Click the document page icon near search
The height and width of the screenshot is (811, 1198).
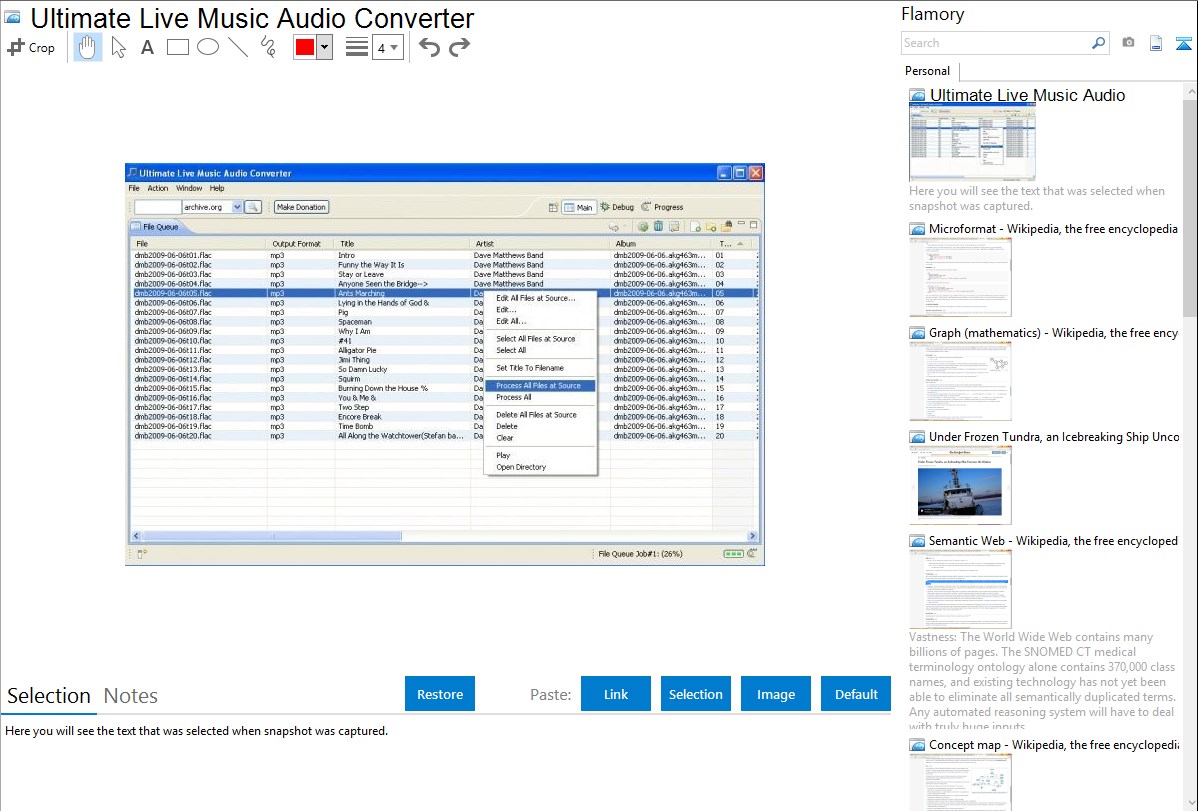click(1156, 43)
